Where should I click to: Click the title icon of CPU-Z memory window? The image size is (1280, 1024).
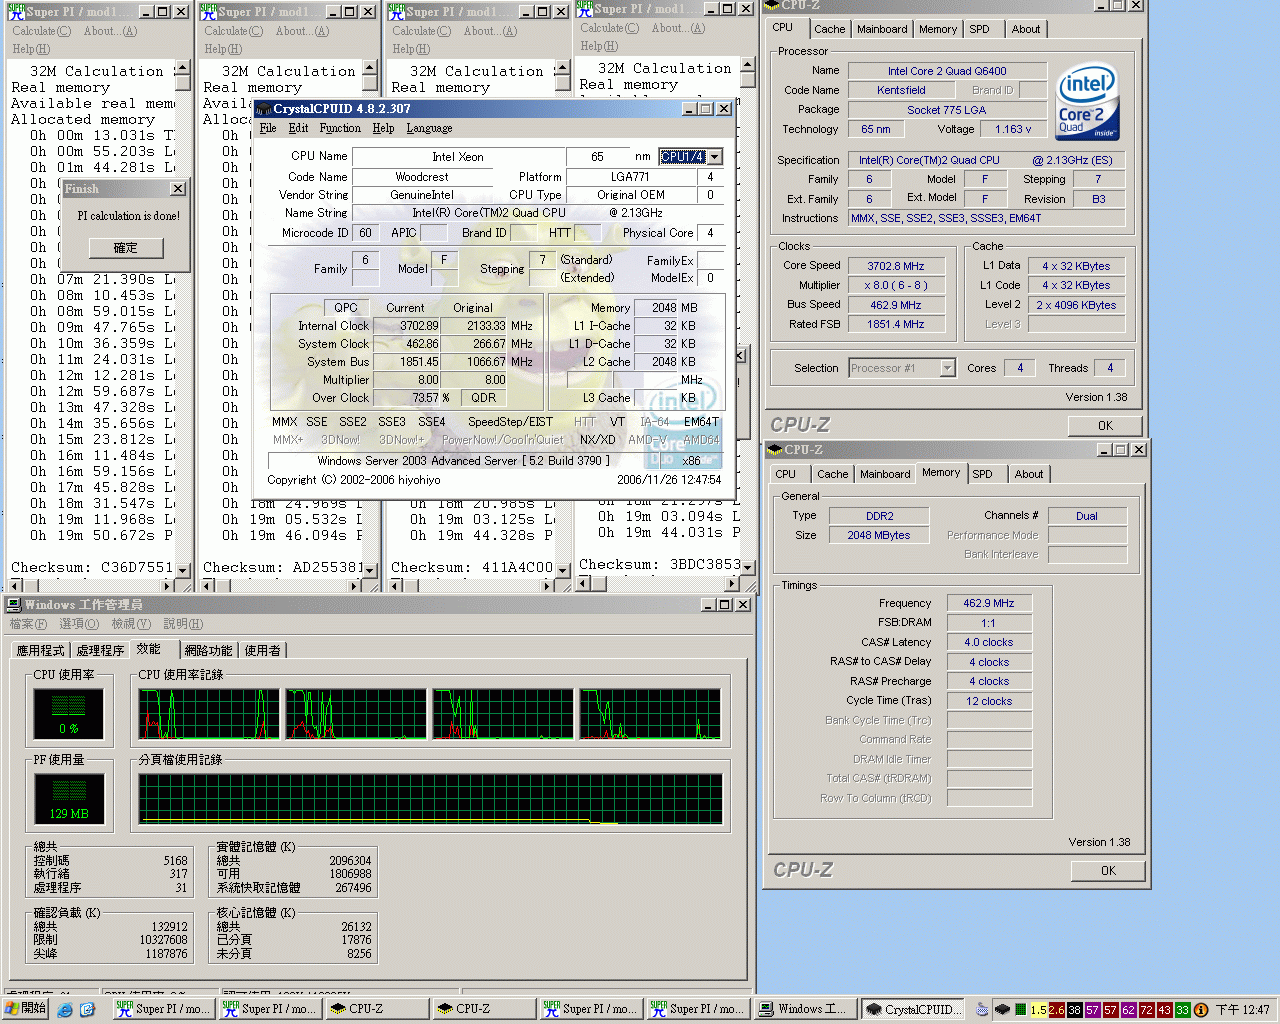pyautogui.click(x=774, y=449)
